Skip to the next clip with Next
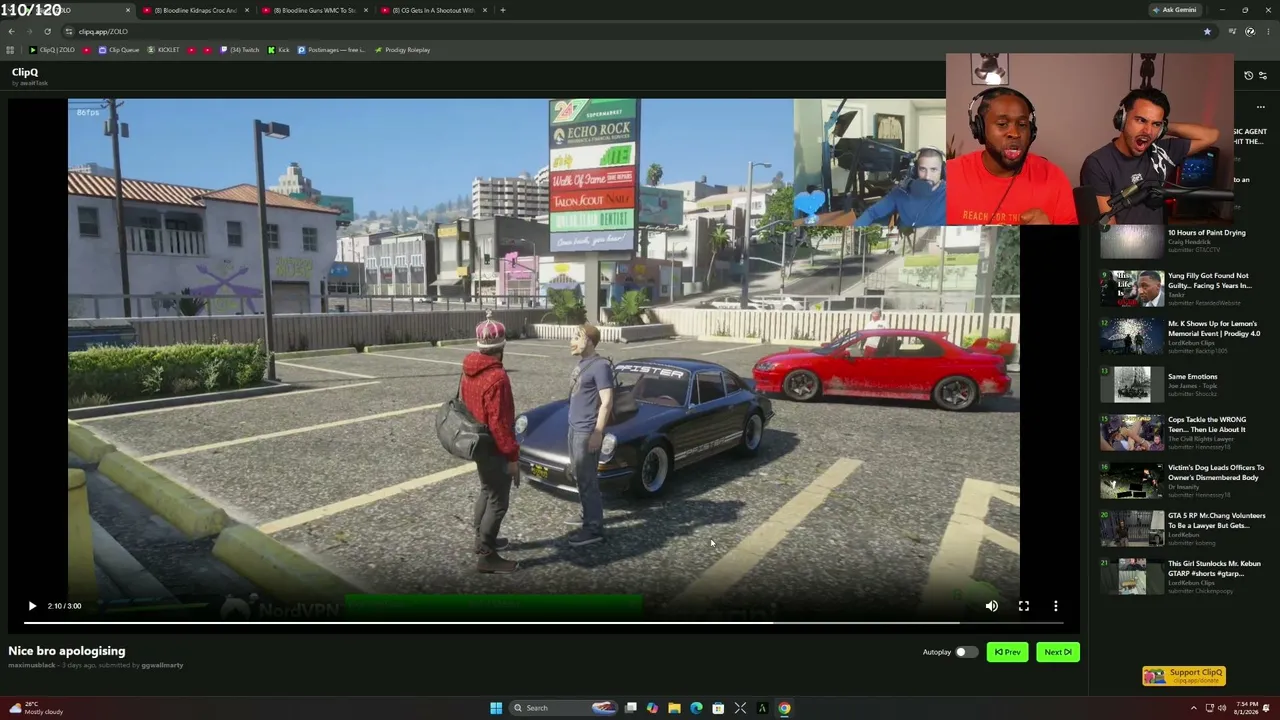Screen dimensions: 1280x720 (x=1057, y=652)
